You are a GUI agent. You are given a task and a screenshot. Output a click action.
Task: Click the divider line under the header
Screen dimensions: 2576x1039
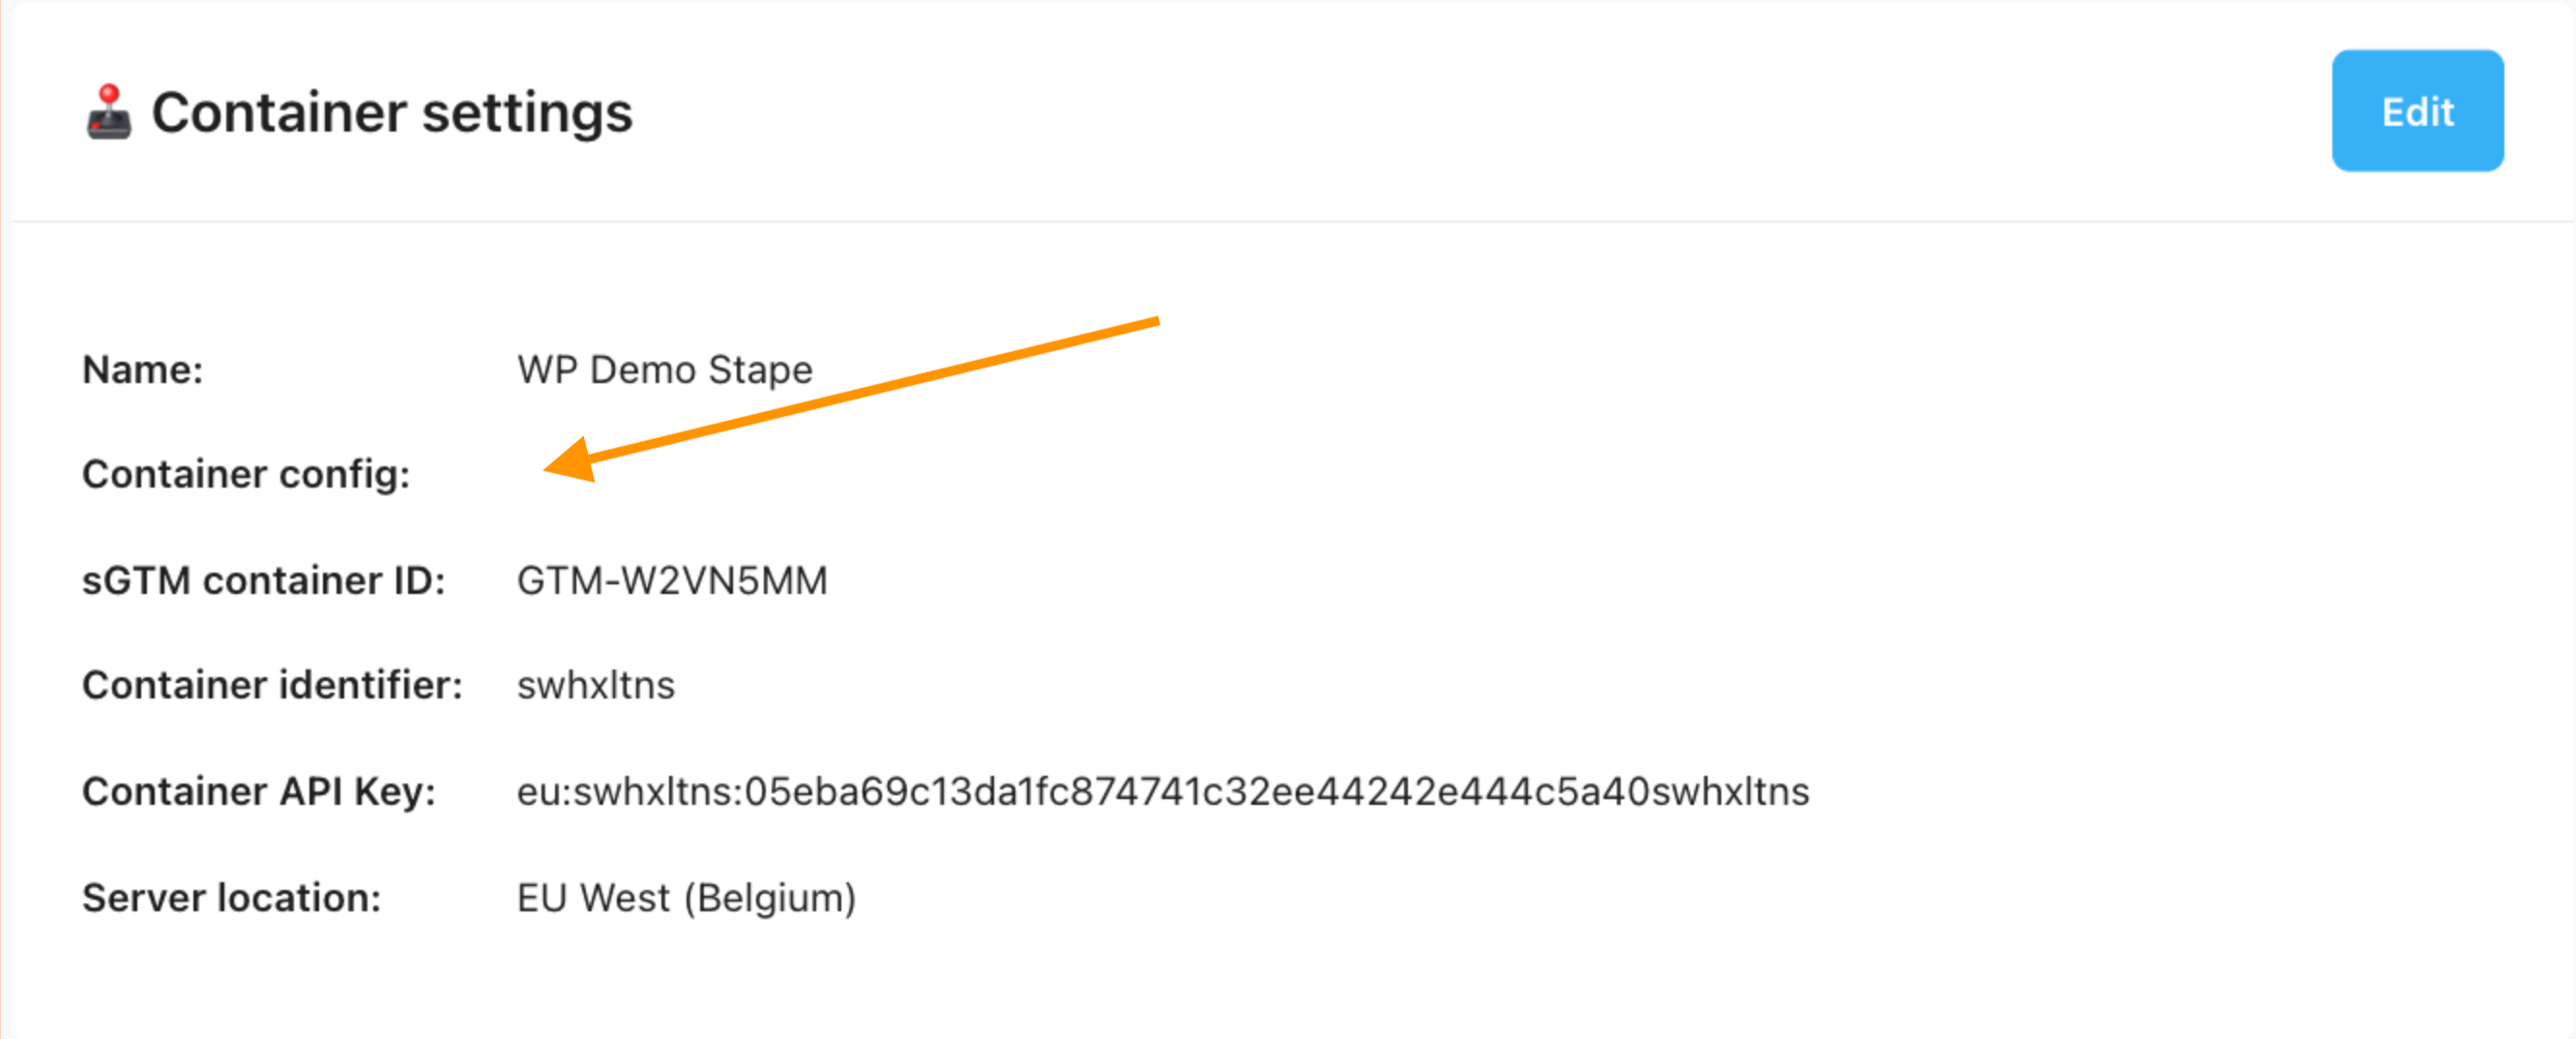pyautogui.click(x=1292, y=221)
